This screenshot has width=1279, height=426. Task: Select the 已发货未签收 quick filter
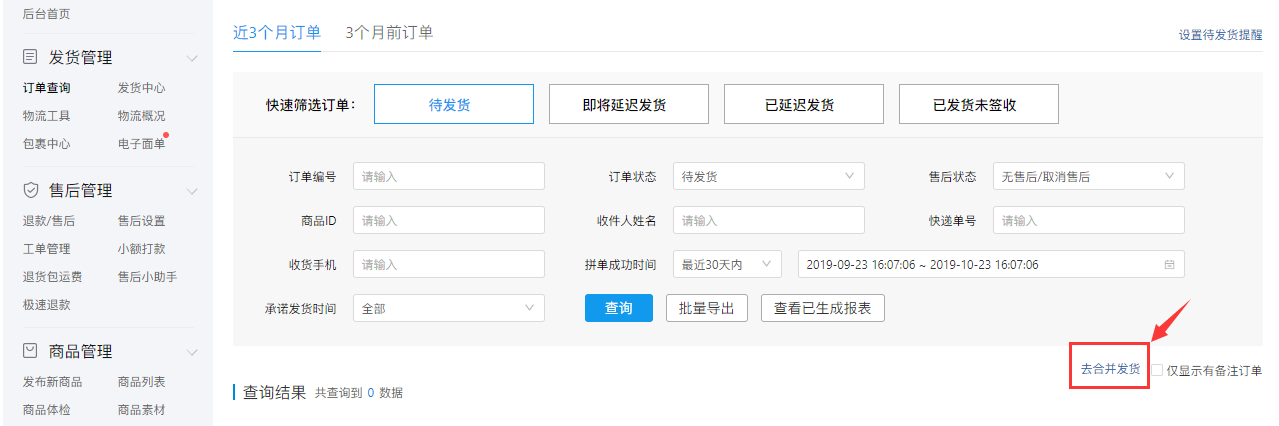(979, 104)
